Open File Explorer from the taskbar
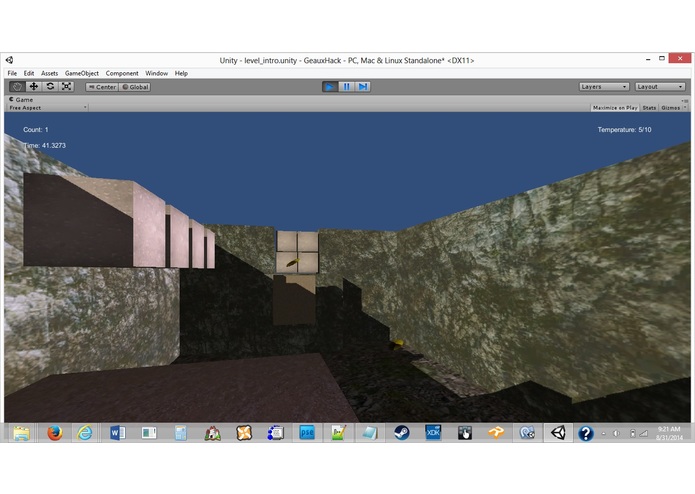This screenshot has width=695, height=494. click(21, 433)
